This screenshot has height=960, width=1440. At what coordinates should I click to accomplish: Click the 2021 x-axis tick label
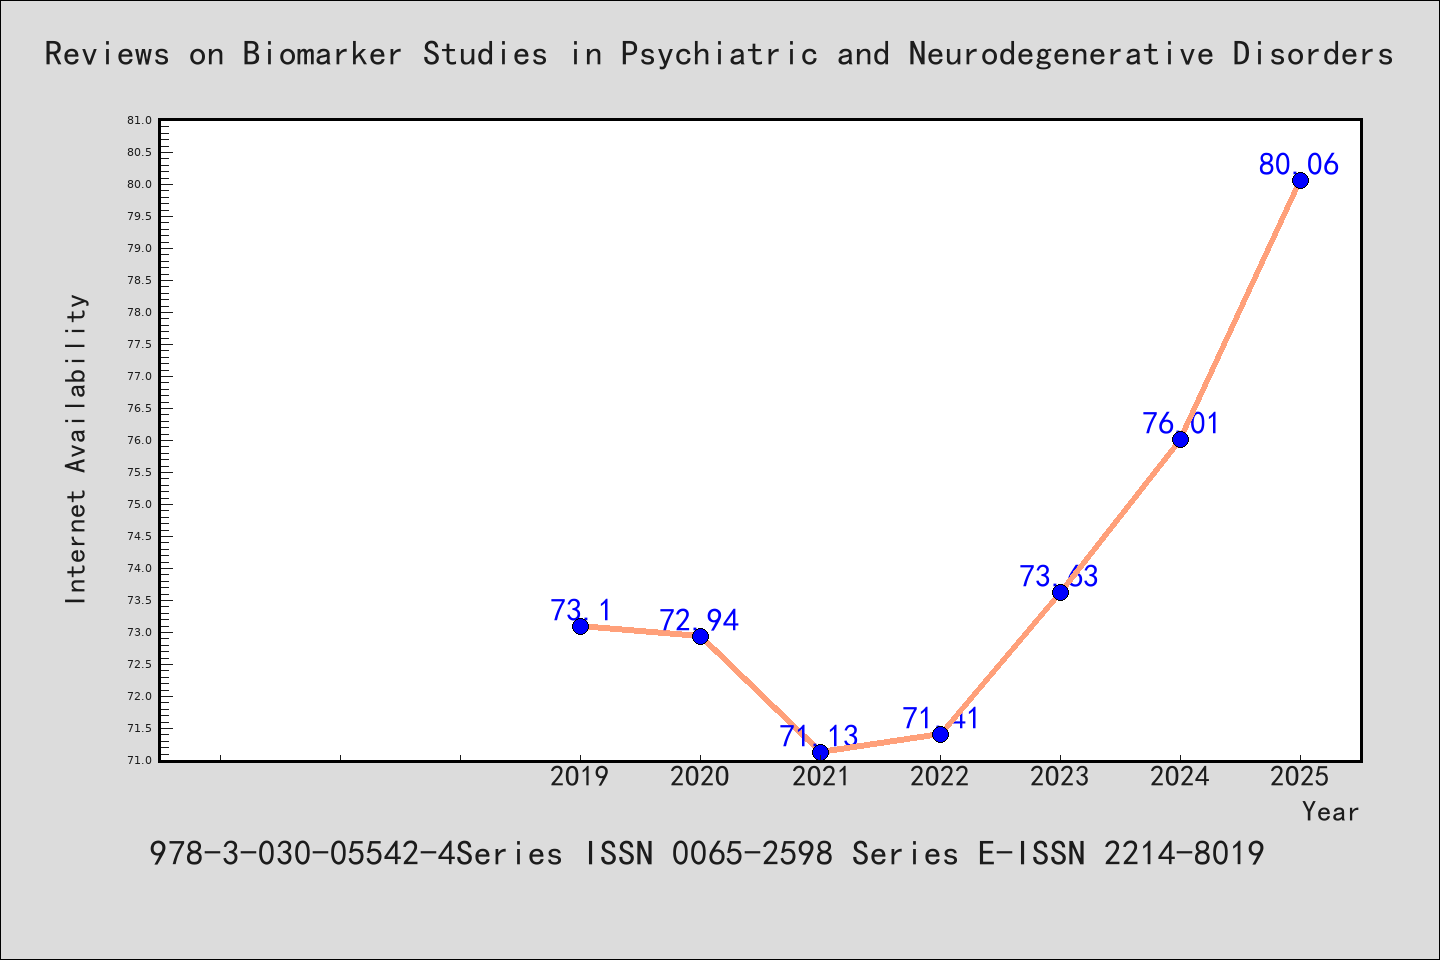pyautogui.click(x=820, y=777)
